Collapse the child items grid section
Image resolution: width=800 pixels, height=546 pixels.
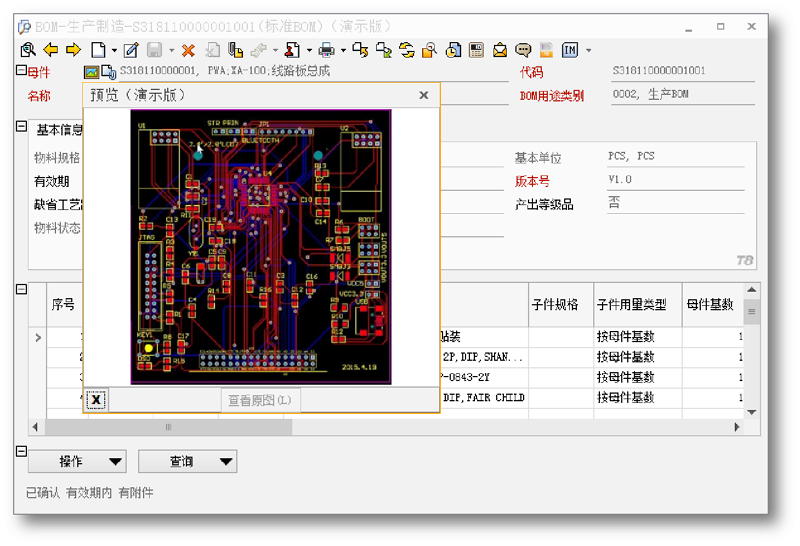pyautogui.click(x=21, y=289)
